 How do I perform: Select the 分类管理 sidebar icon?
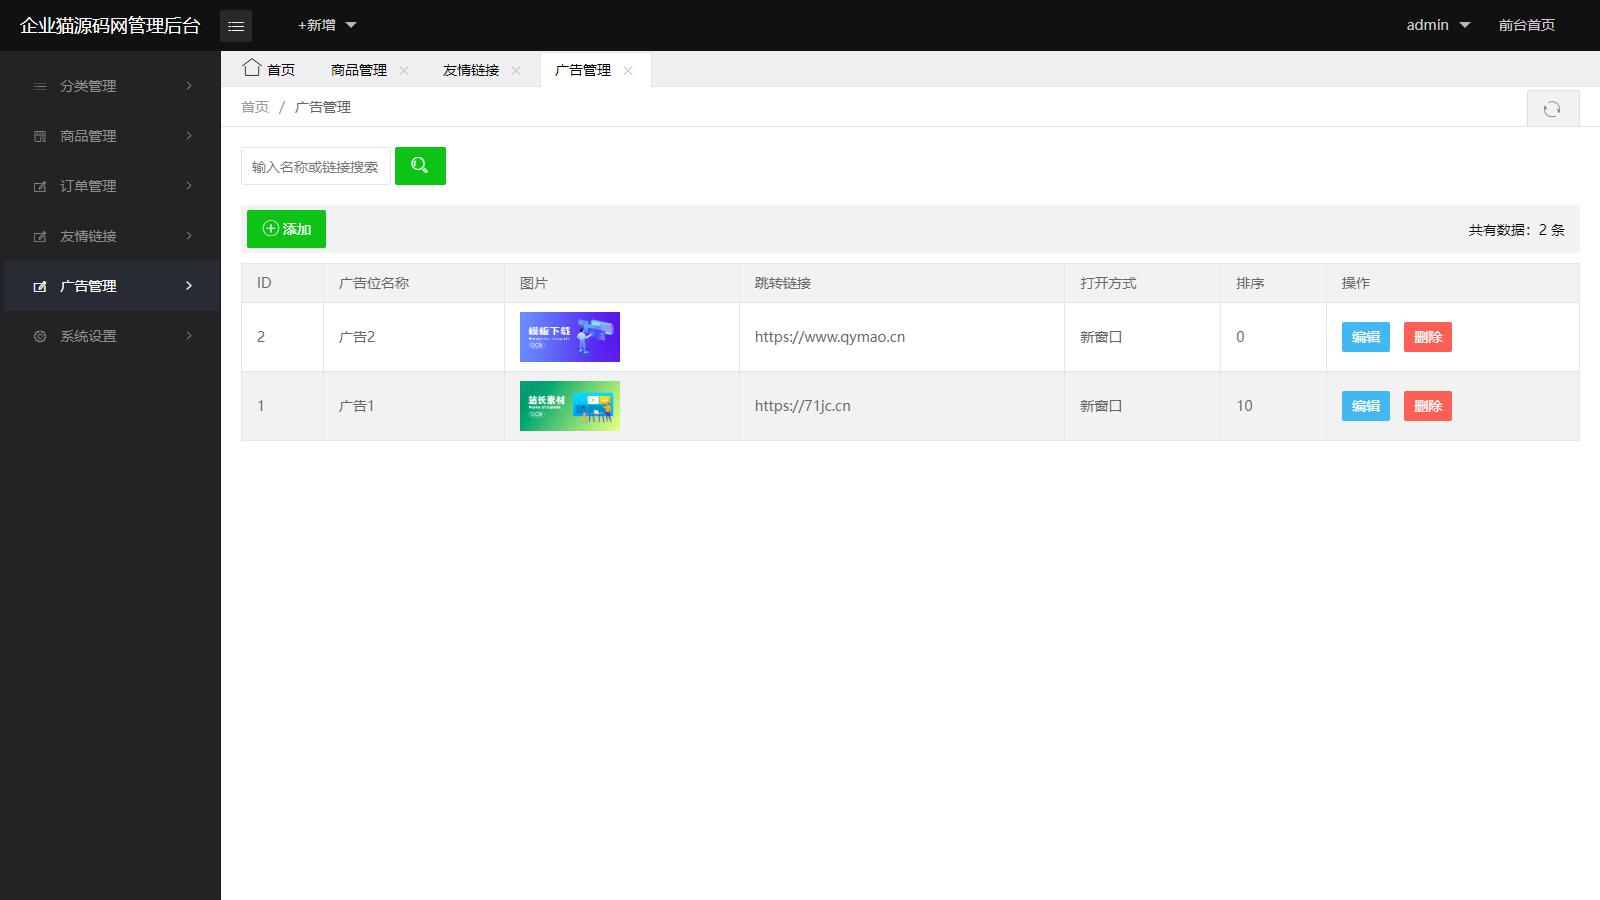point(38,86)
